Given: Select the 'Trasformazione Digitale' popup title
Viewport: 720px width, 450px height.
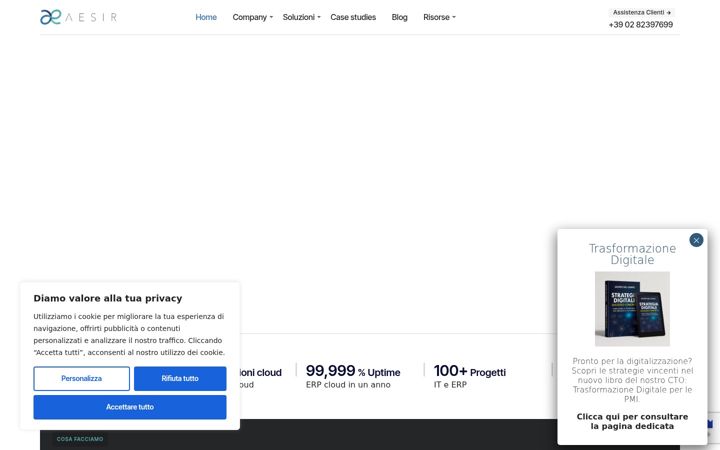Looking at the screenshot, I should tap(632, 254).
